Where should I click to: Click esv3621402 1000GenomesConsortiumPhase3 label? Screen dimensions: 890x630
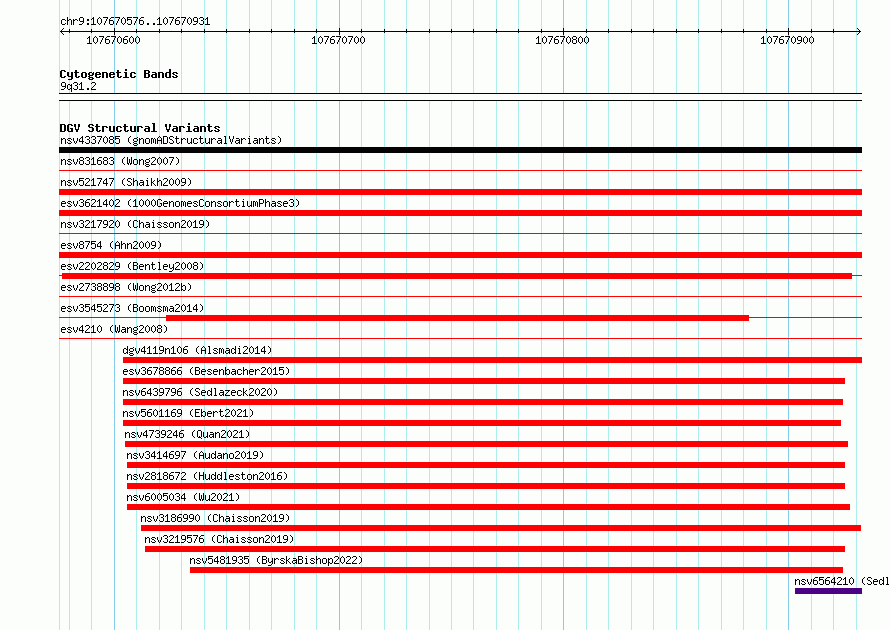(180, 203)
